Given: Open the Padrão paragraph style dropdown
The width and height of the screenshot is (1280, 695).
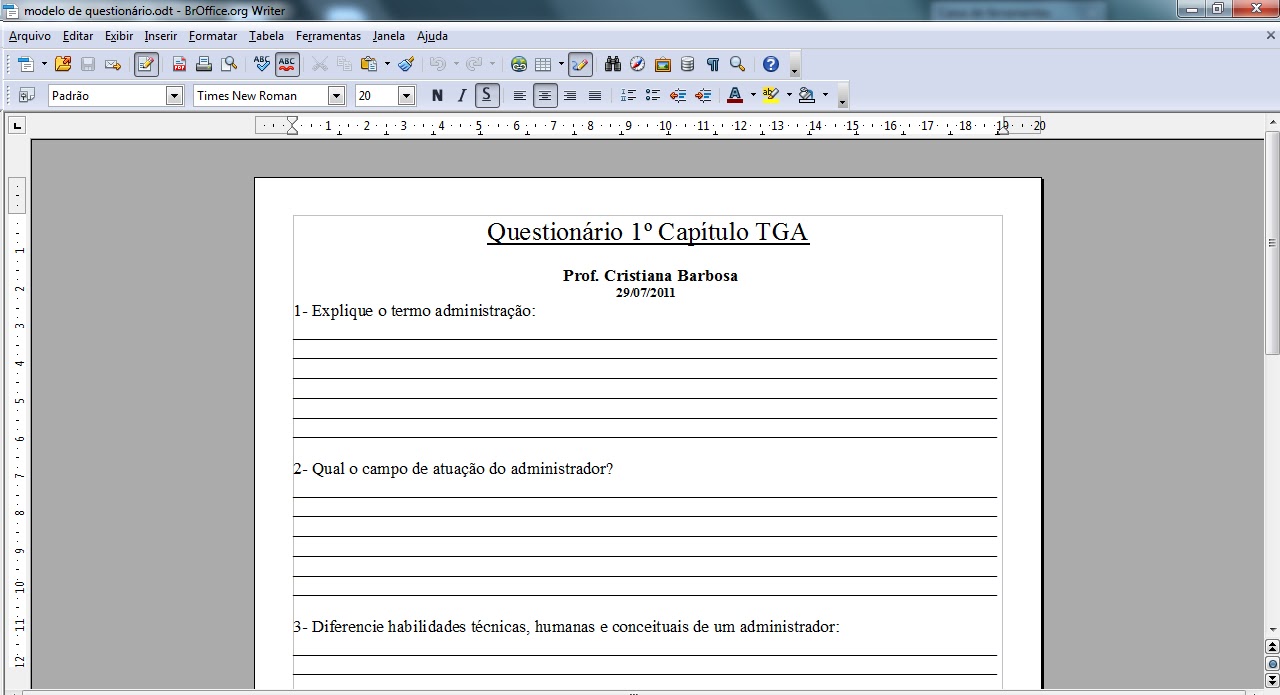Looking at the screenshot, I should click(174, 95).
